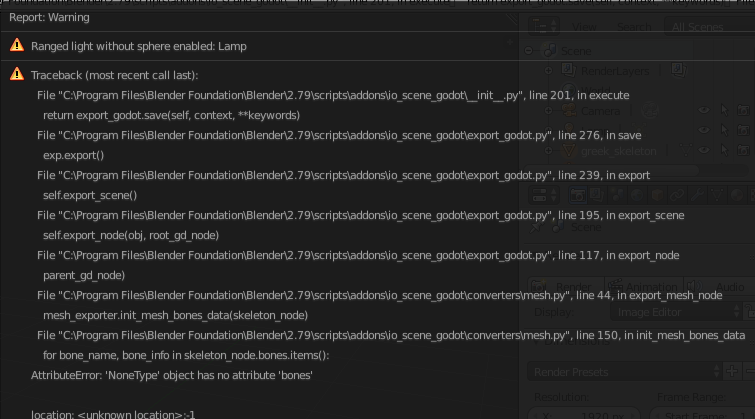Click the Animation render button

pos(644,287)
